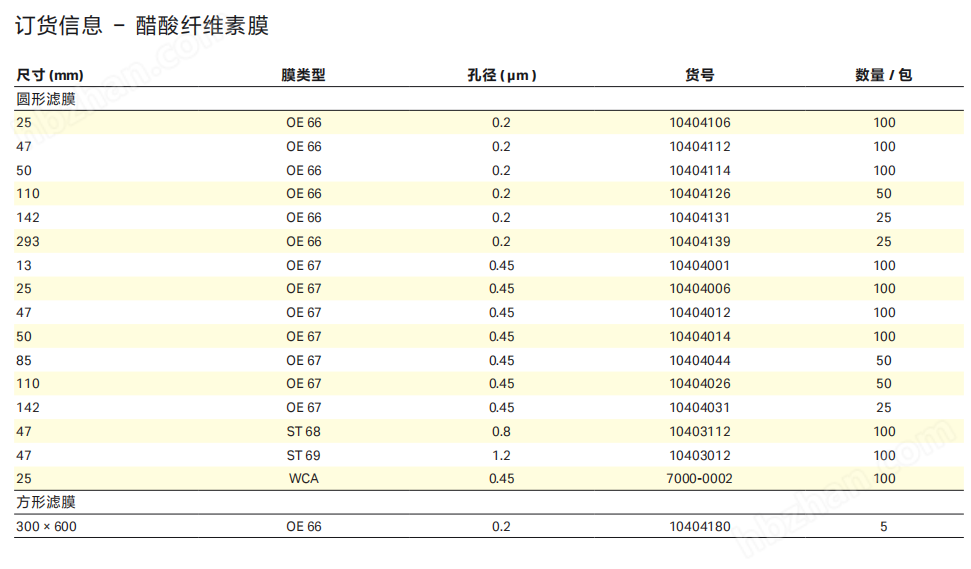This screenshot has height=569, width=971.
Task: Click catalog number 10403112
Action: [x=699, y=431]
